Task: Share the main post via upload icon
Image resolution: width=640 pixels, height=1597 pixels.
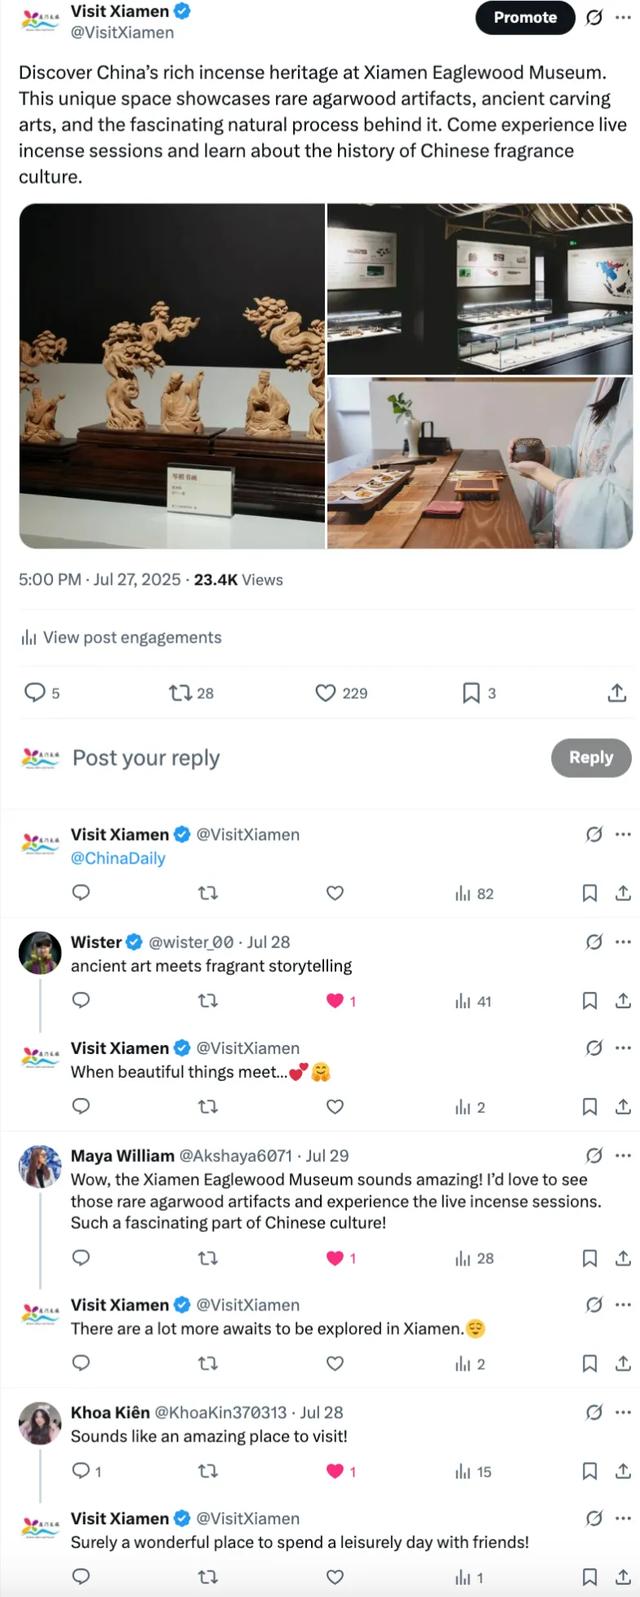Action: 617,693
